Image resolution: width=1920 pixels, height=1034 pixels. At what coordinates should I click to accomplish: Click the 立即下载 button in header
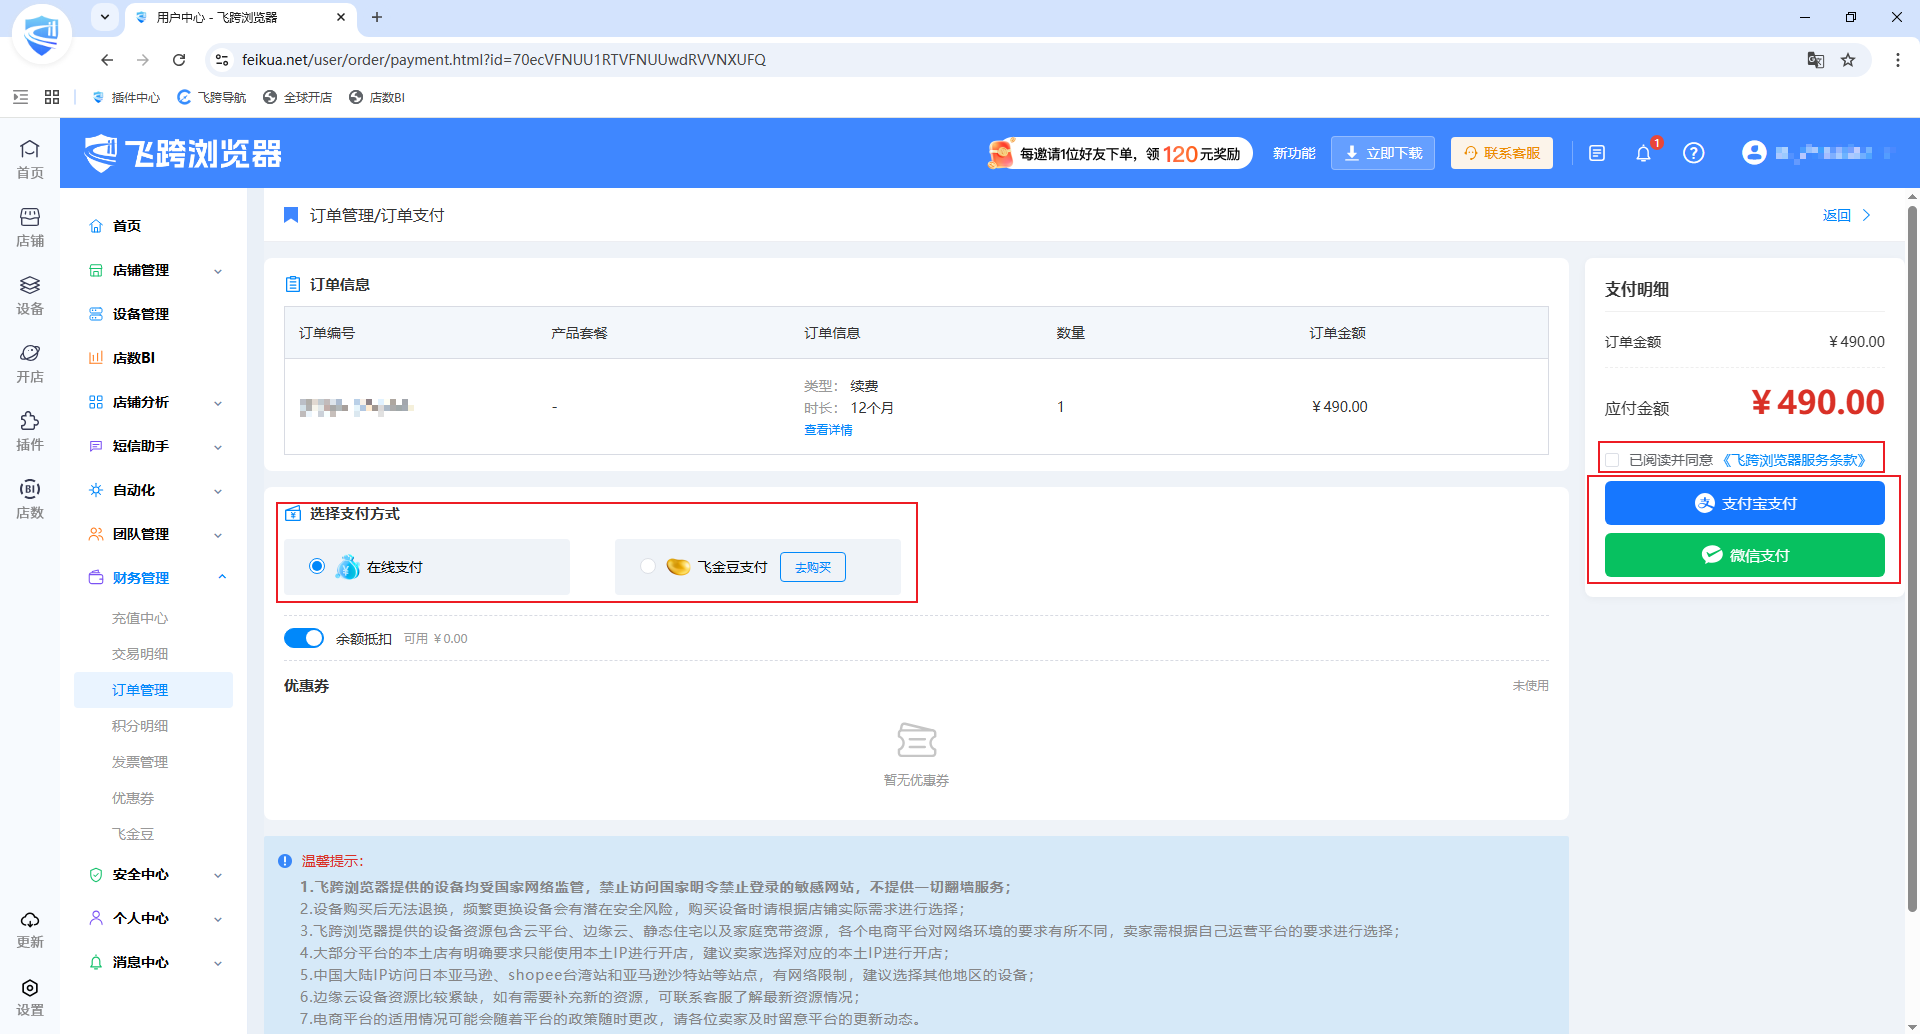pyautogui.click(x=1383, y=153)
